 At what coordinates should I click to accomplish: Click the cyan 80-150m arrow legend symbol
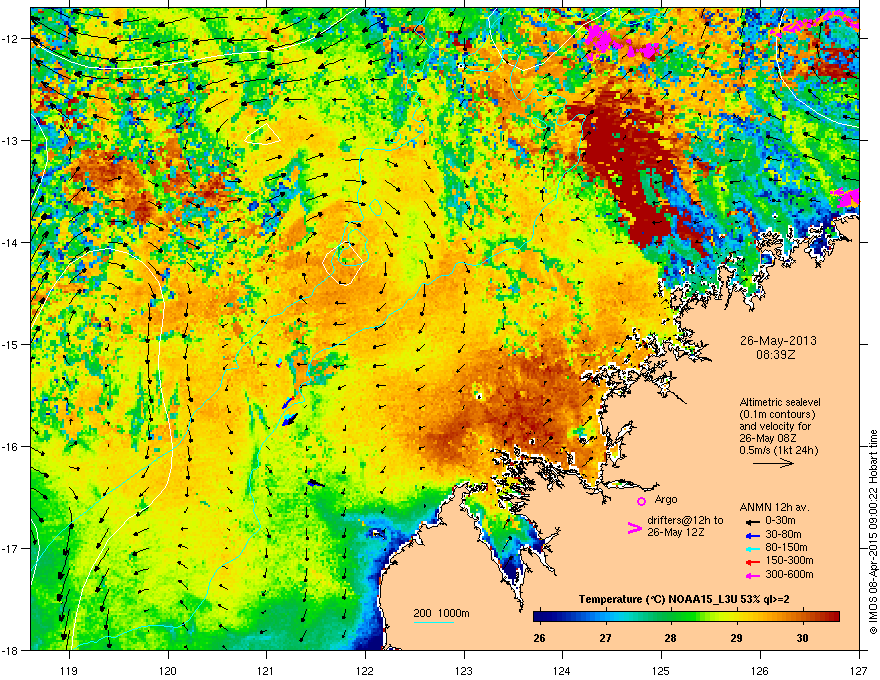click(752, 548)
